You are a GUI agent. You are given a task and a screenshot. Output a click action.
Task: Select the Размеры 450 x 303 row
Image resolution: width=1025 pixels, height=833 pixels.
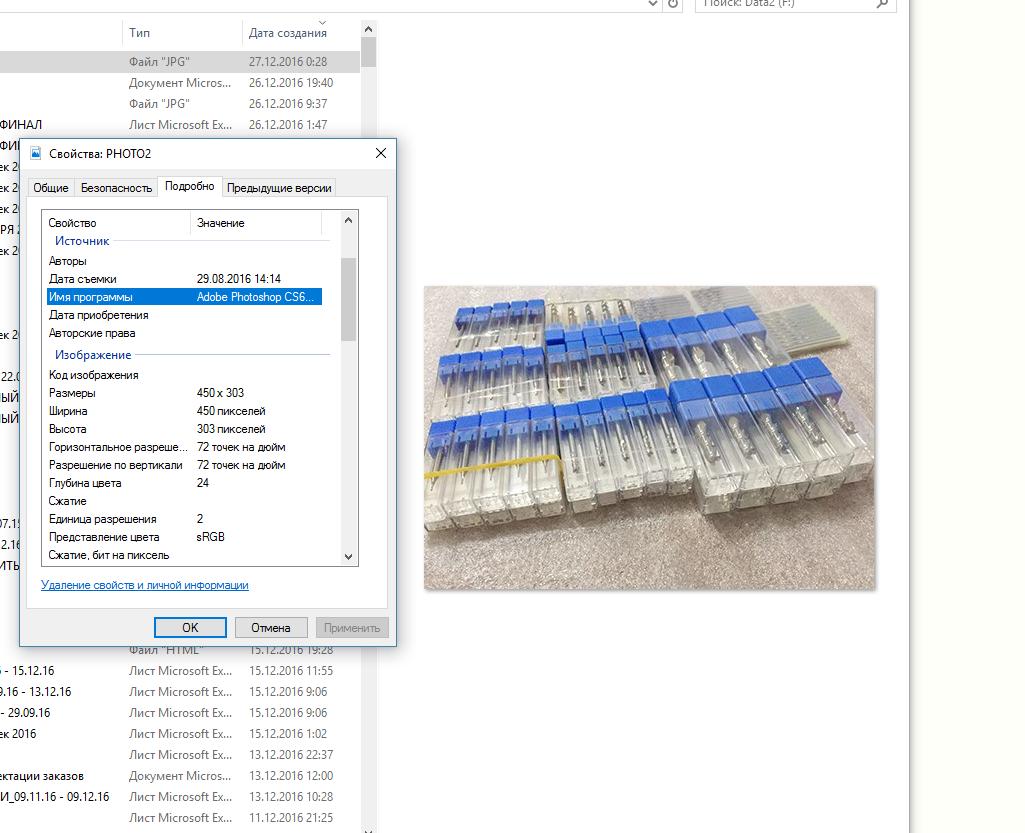pyautogui.click(x=184, y=393)
